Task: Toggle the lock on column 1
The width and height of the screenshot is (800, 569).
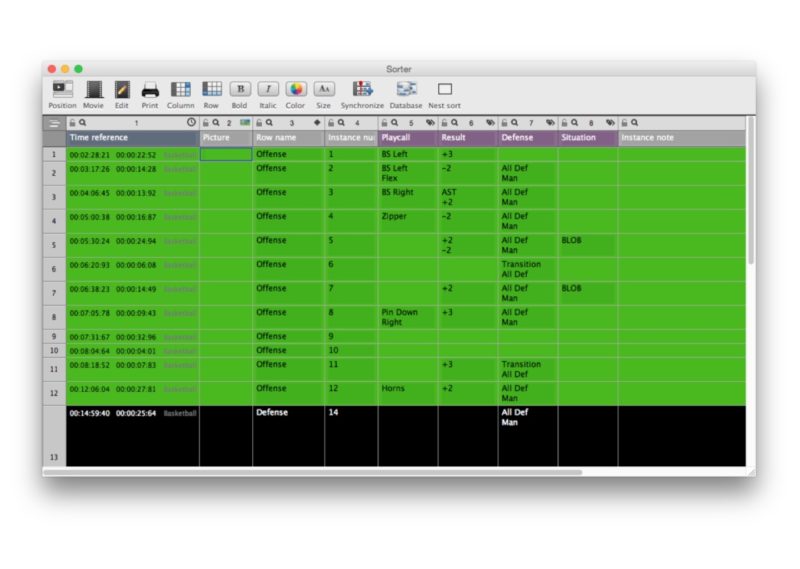Action: pos(72,122)
